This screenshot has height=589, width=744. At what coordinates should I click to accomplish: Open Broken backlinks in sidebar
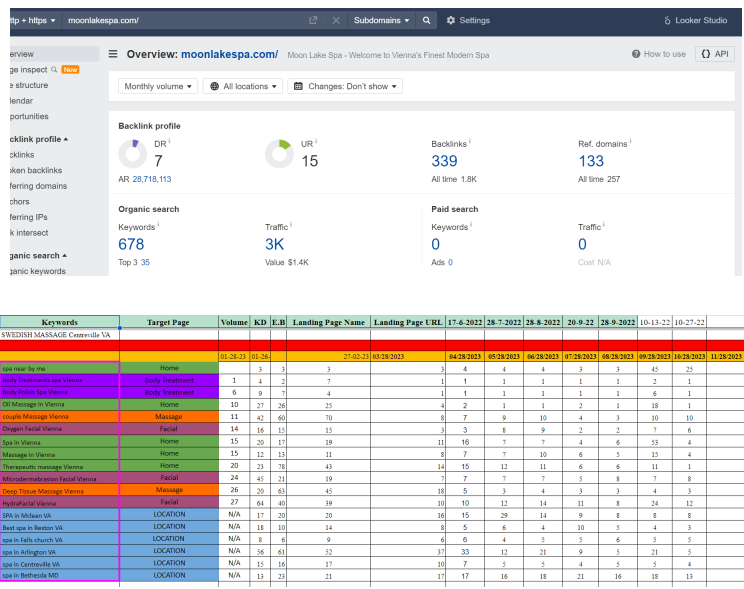coord(36,170)
